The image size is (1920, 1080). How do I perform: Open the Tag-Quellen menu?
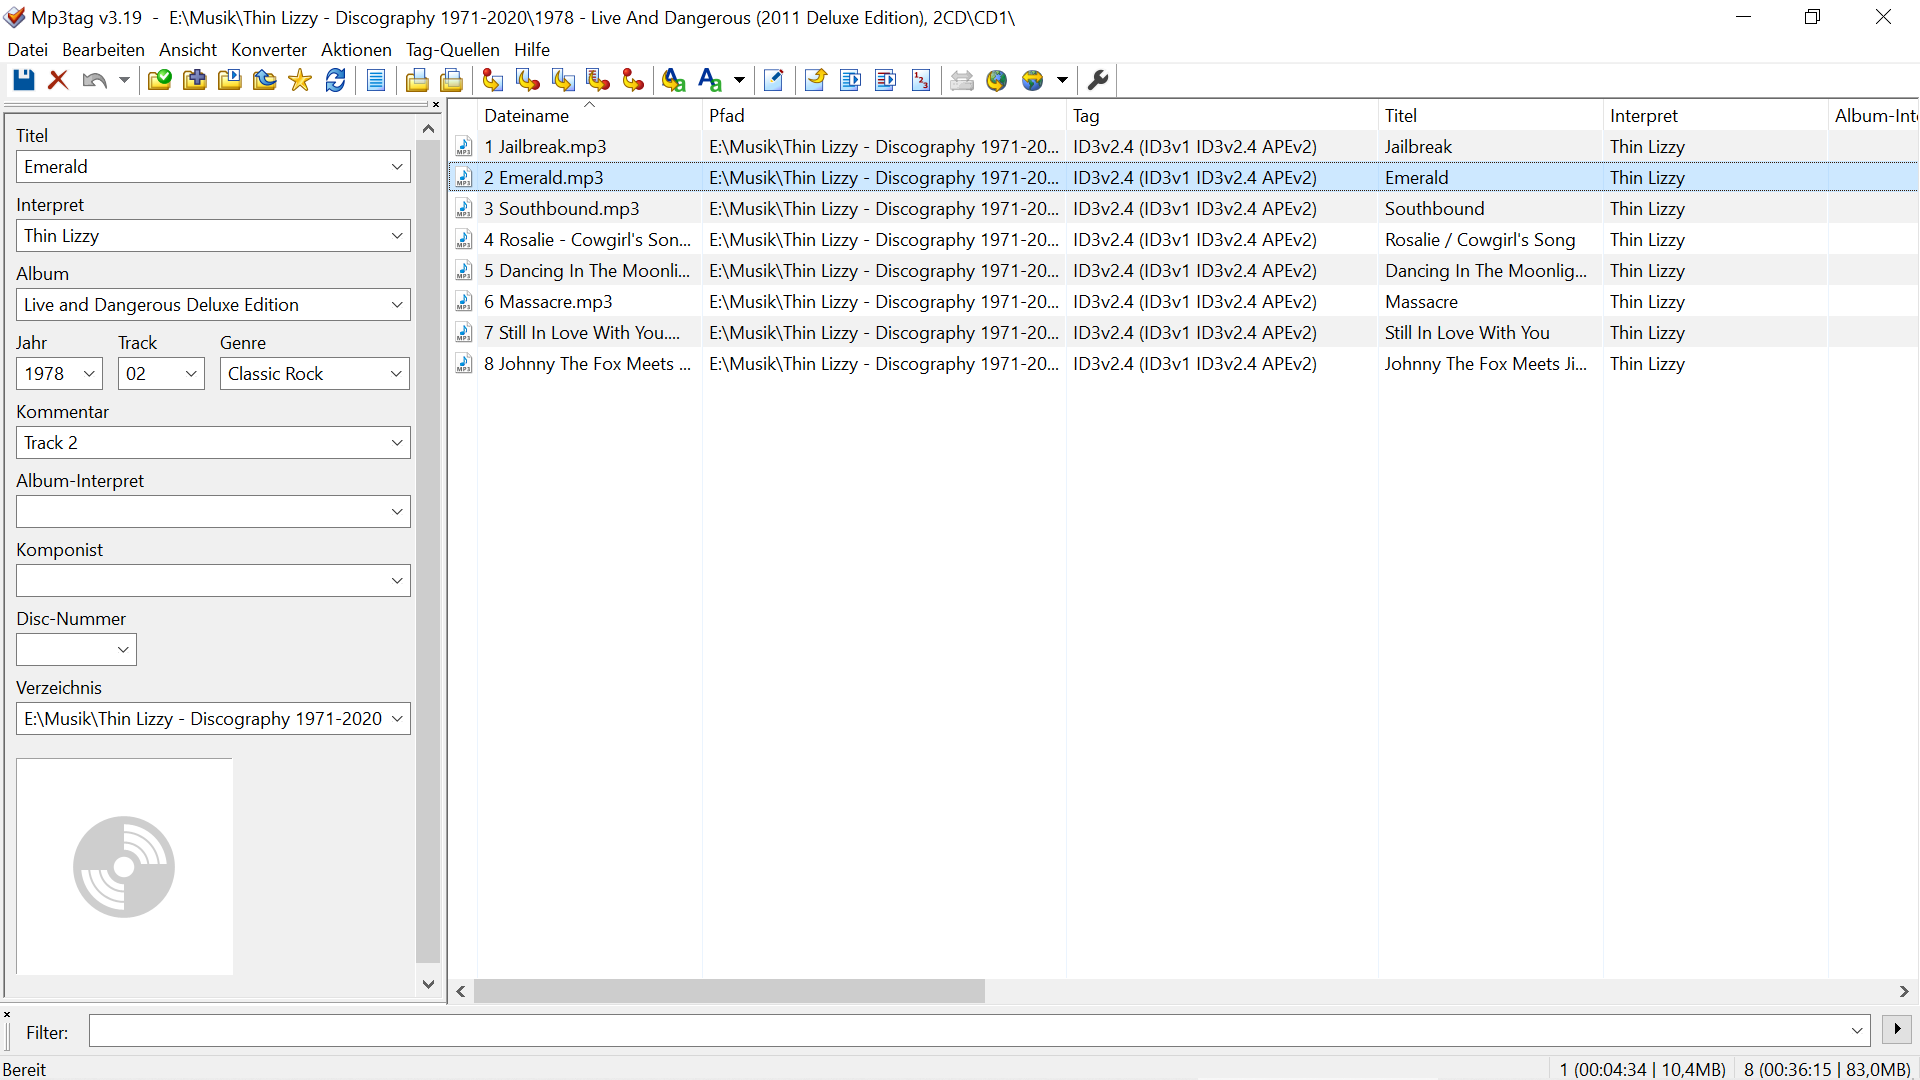(x=453, y=50)
